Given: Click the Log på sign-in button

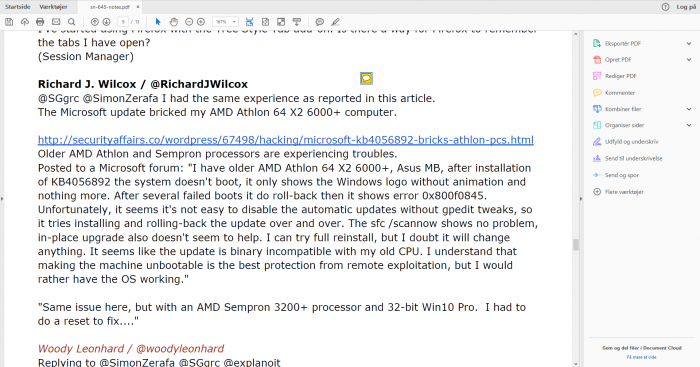Looking at the screenshot, I should click(x=686, y=7).
